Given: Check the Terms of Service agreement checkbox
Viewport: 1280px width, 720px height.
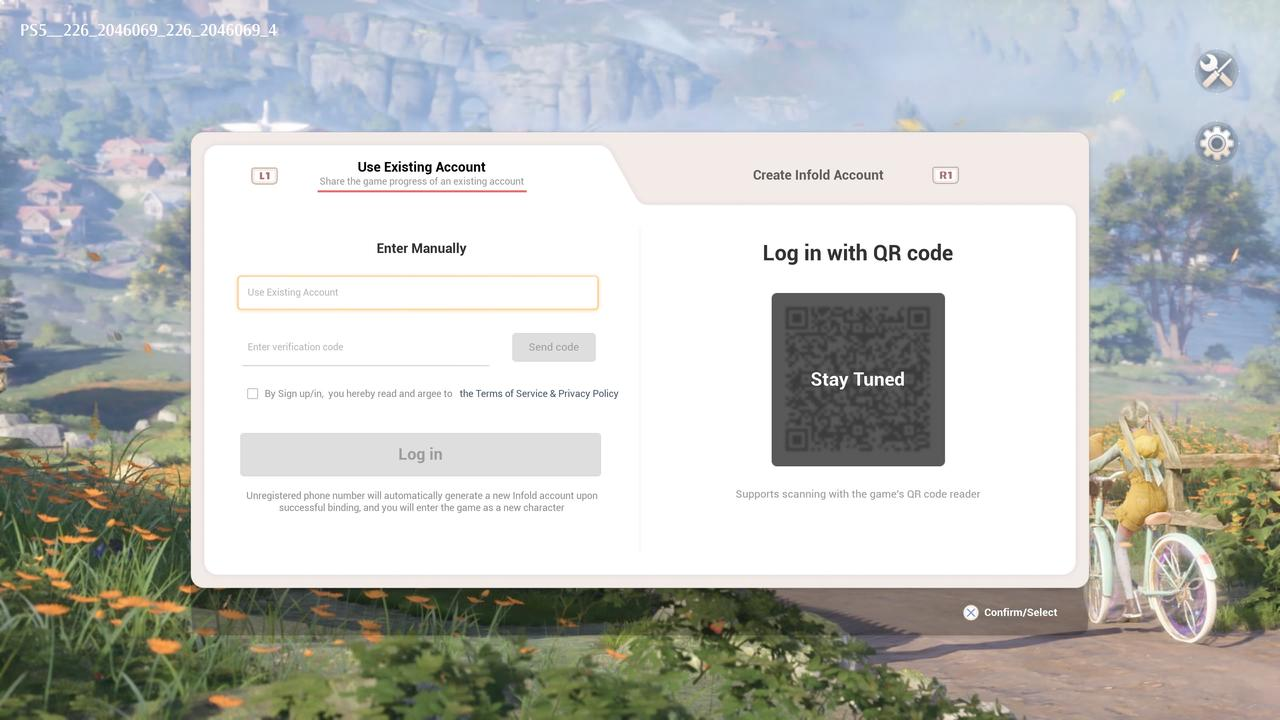Looking at the screenshot, I should [252, 393].
